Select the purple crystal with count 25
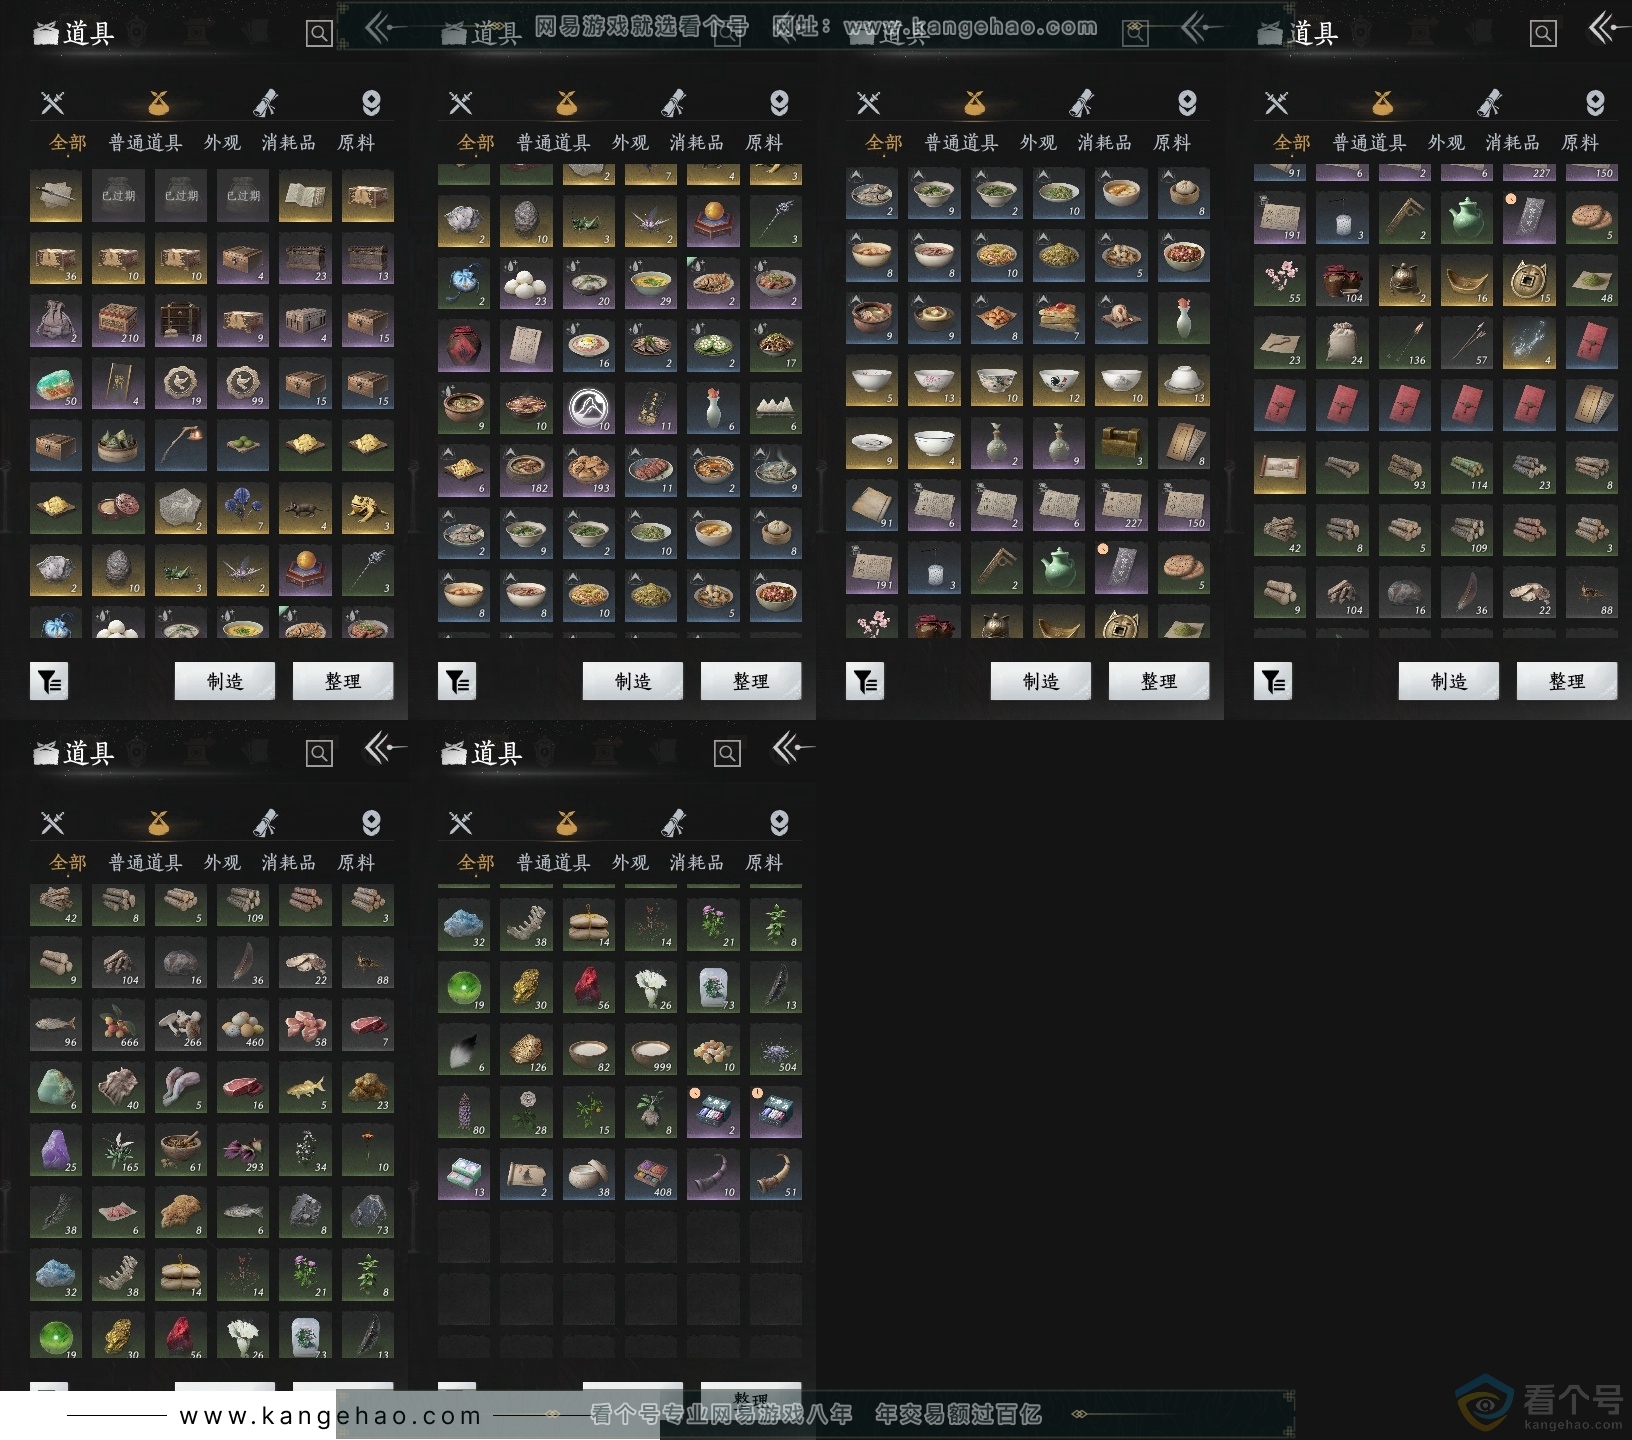Image resolution: width=1632 pixels, height=1440 pixels. (x=56, y=1150)
